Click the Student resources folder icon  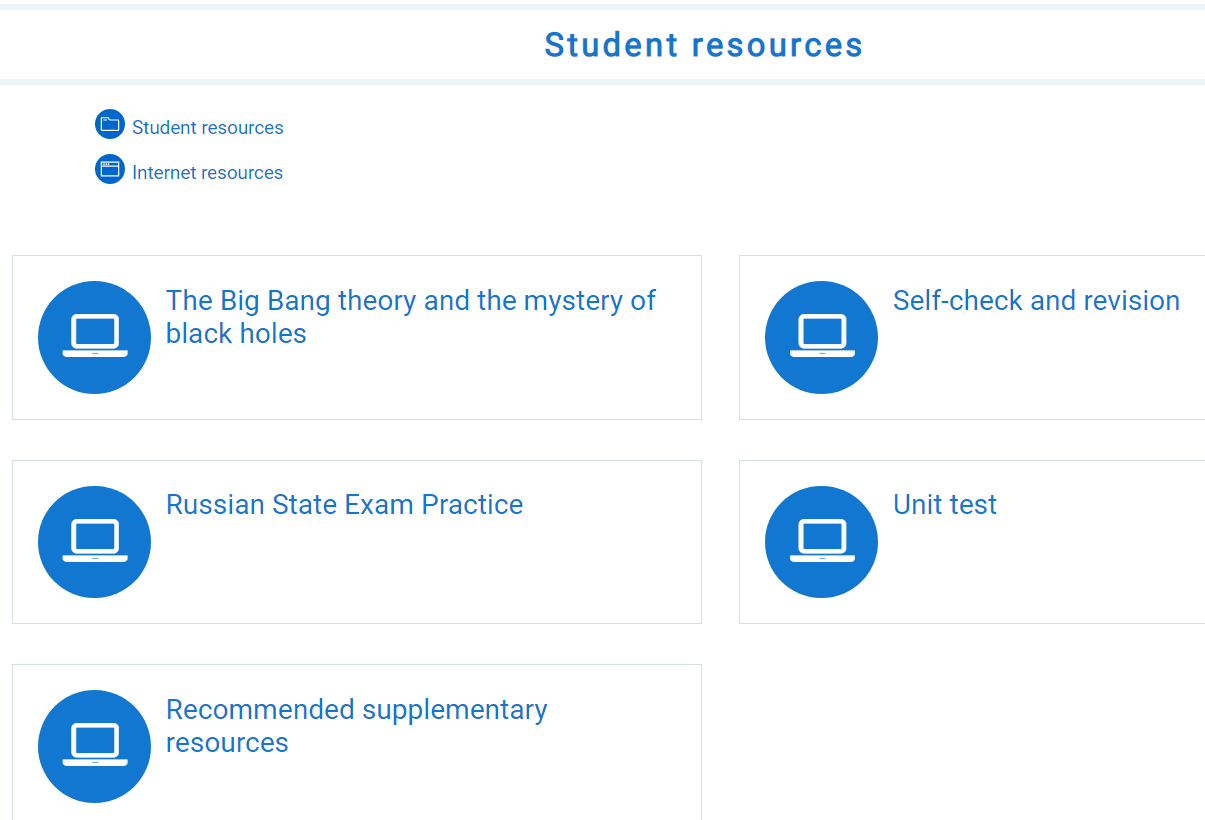click(110, 123)
